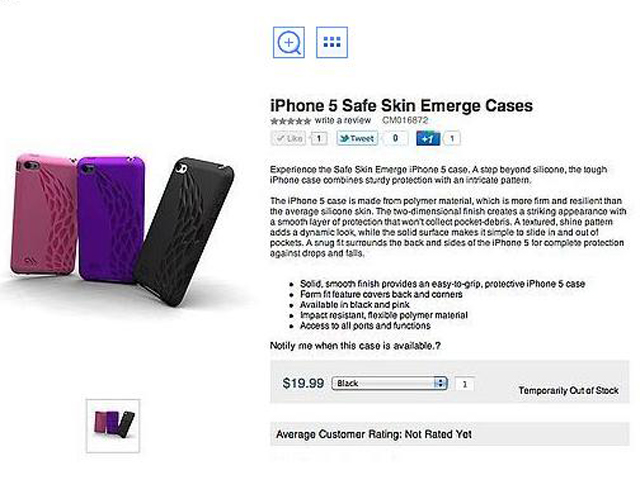Click the black case in main image
Screen dimensions: 640x480
[184, 232]
